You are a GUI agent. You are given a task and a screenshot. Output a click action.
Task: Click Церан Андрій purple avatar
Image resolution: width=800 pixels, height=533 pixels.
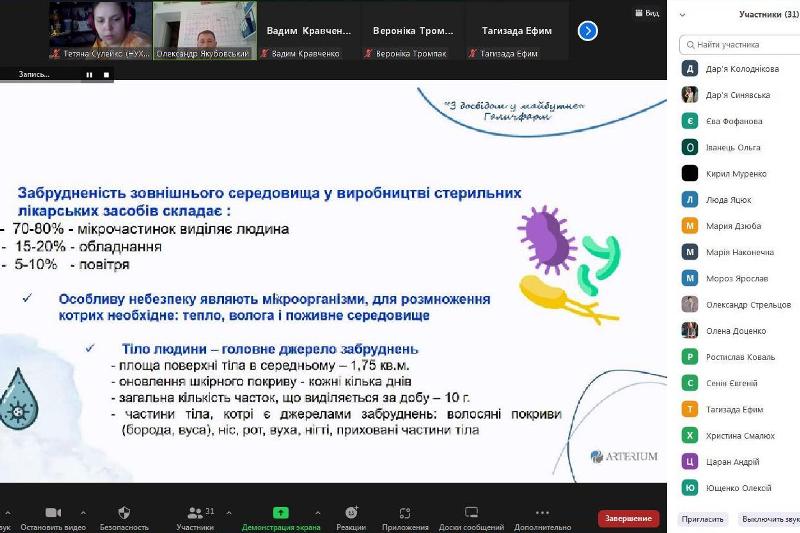pyautogui.click(x=690, y=462)
